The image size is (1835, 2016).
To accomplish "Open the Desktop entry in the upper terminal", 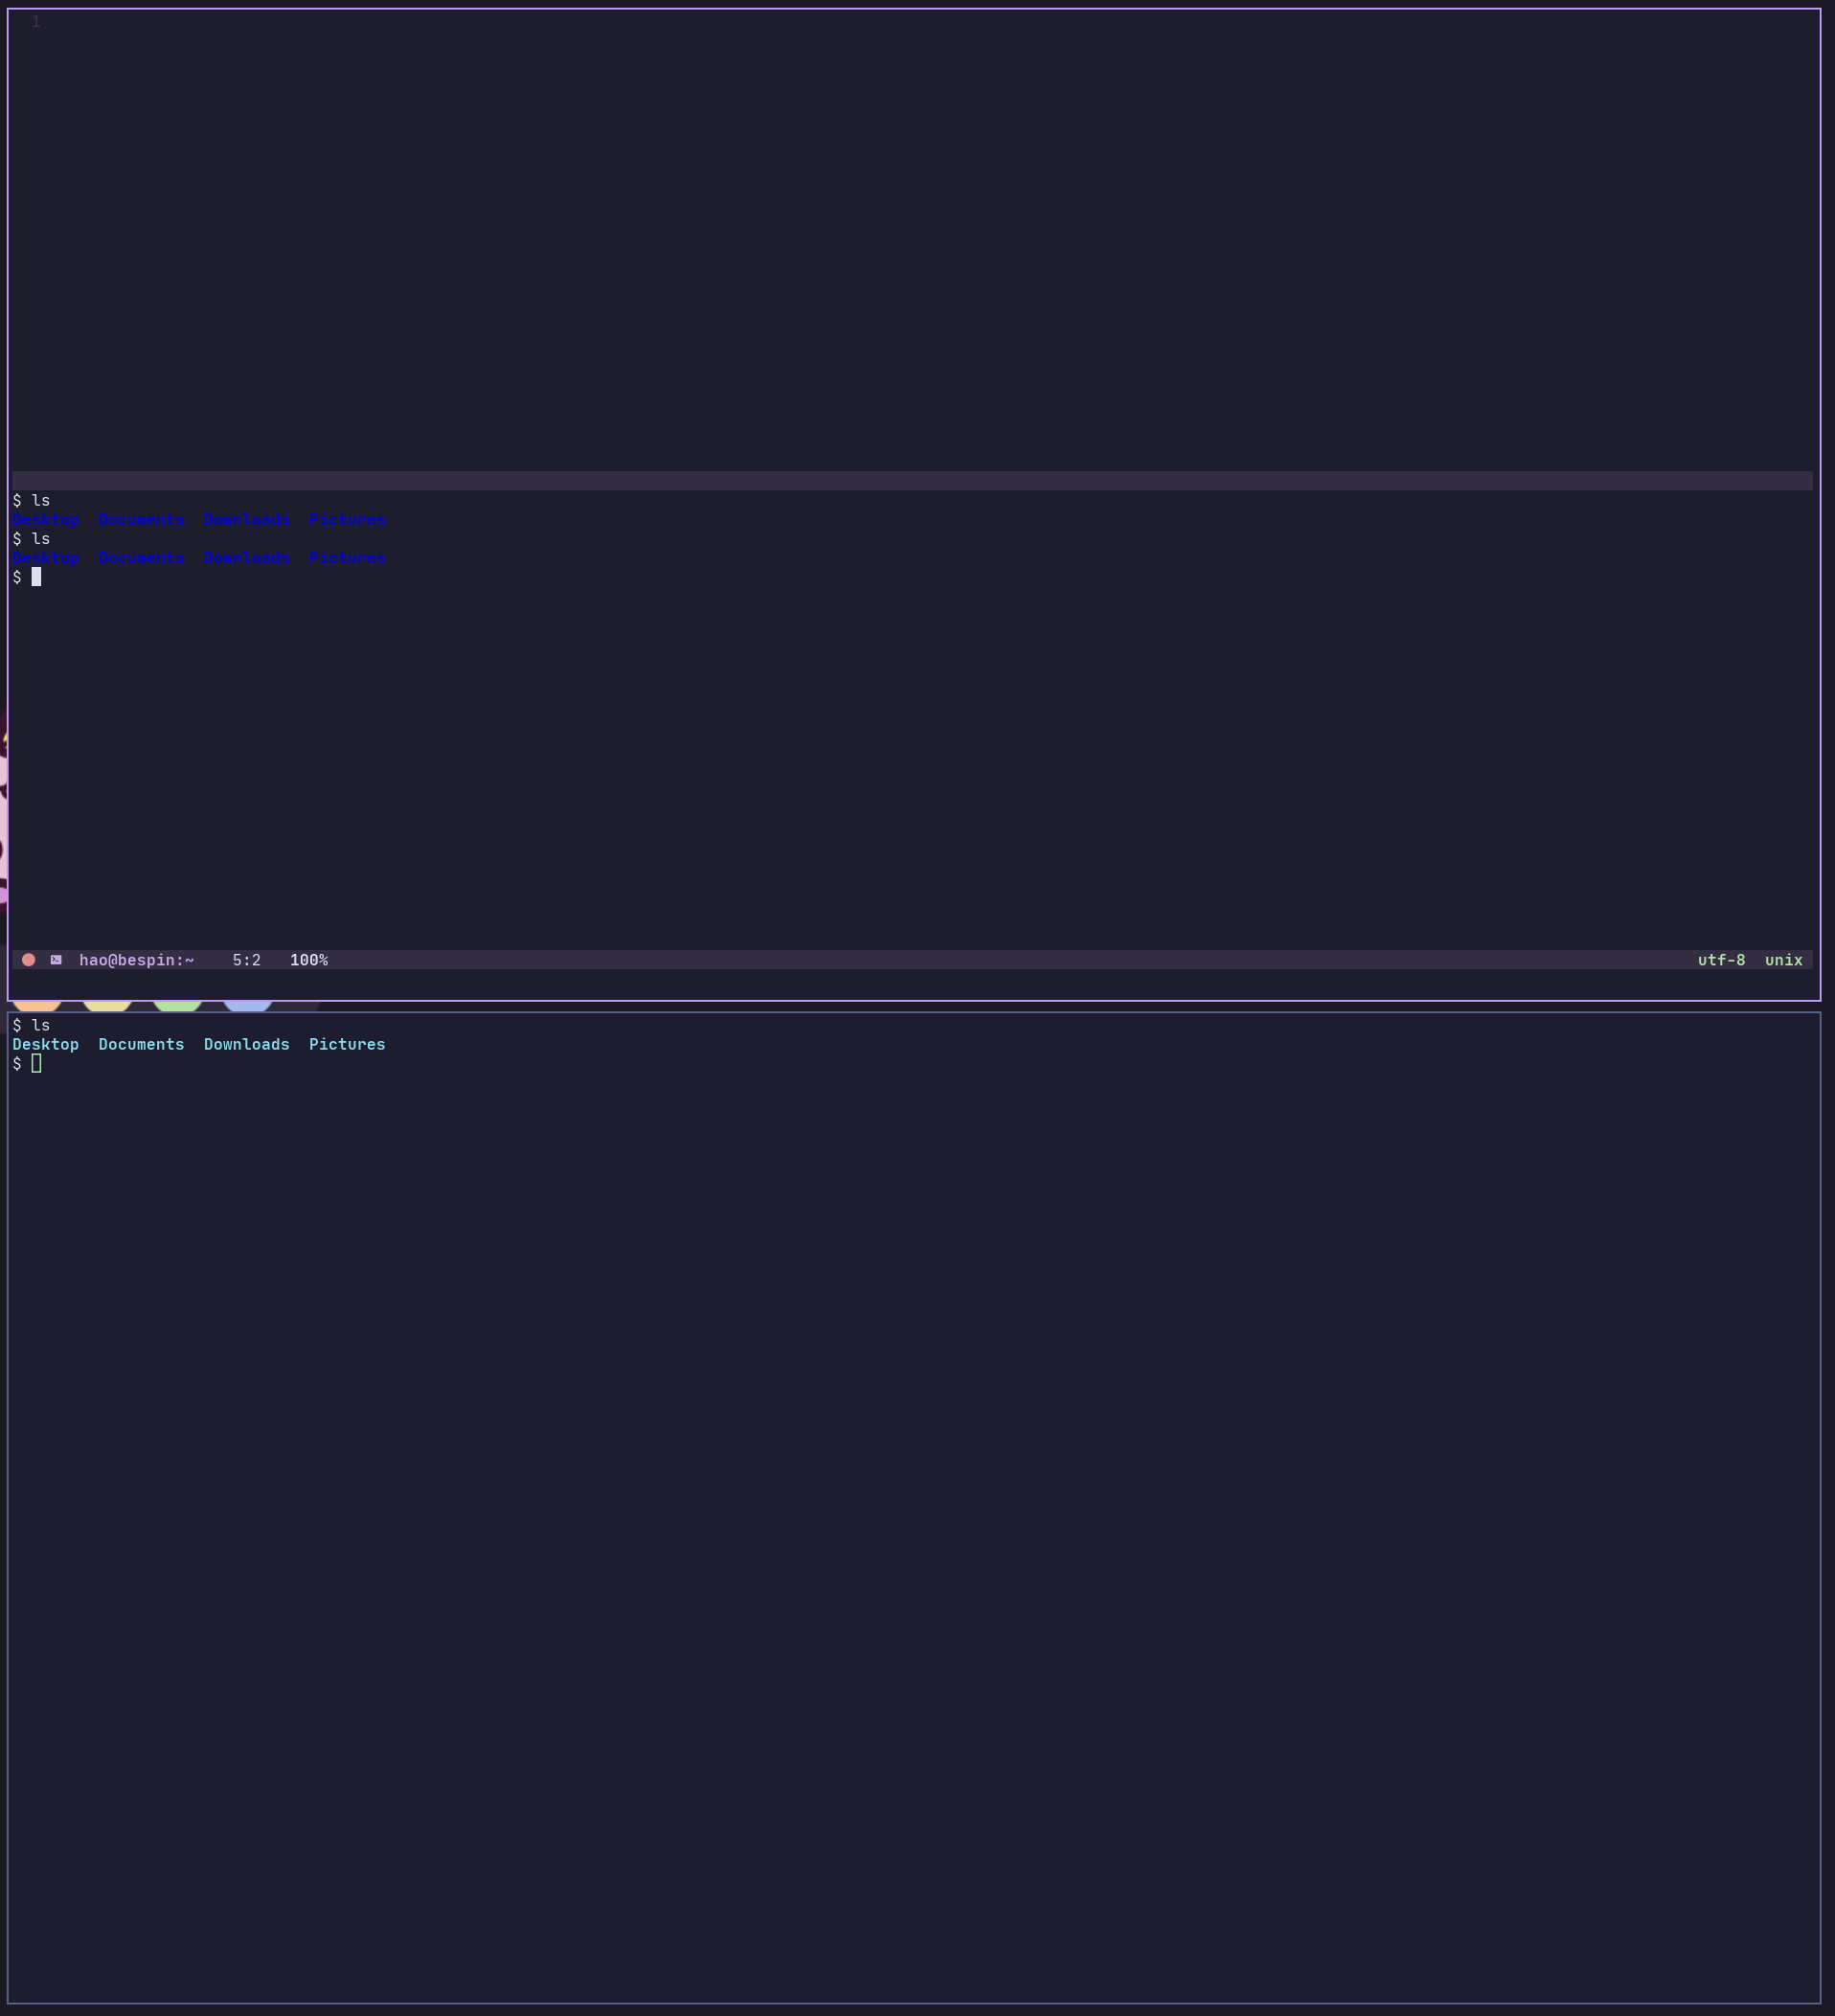I will pos(46,520).
